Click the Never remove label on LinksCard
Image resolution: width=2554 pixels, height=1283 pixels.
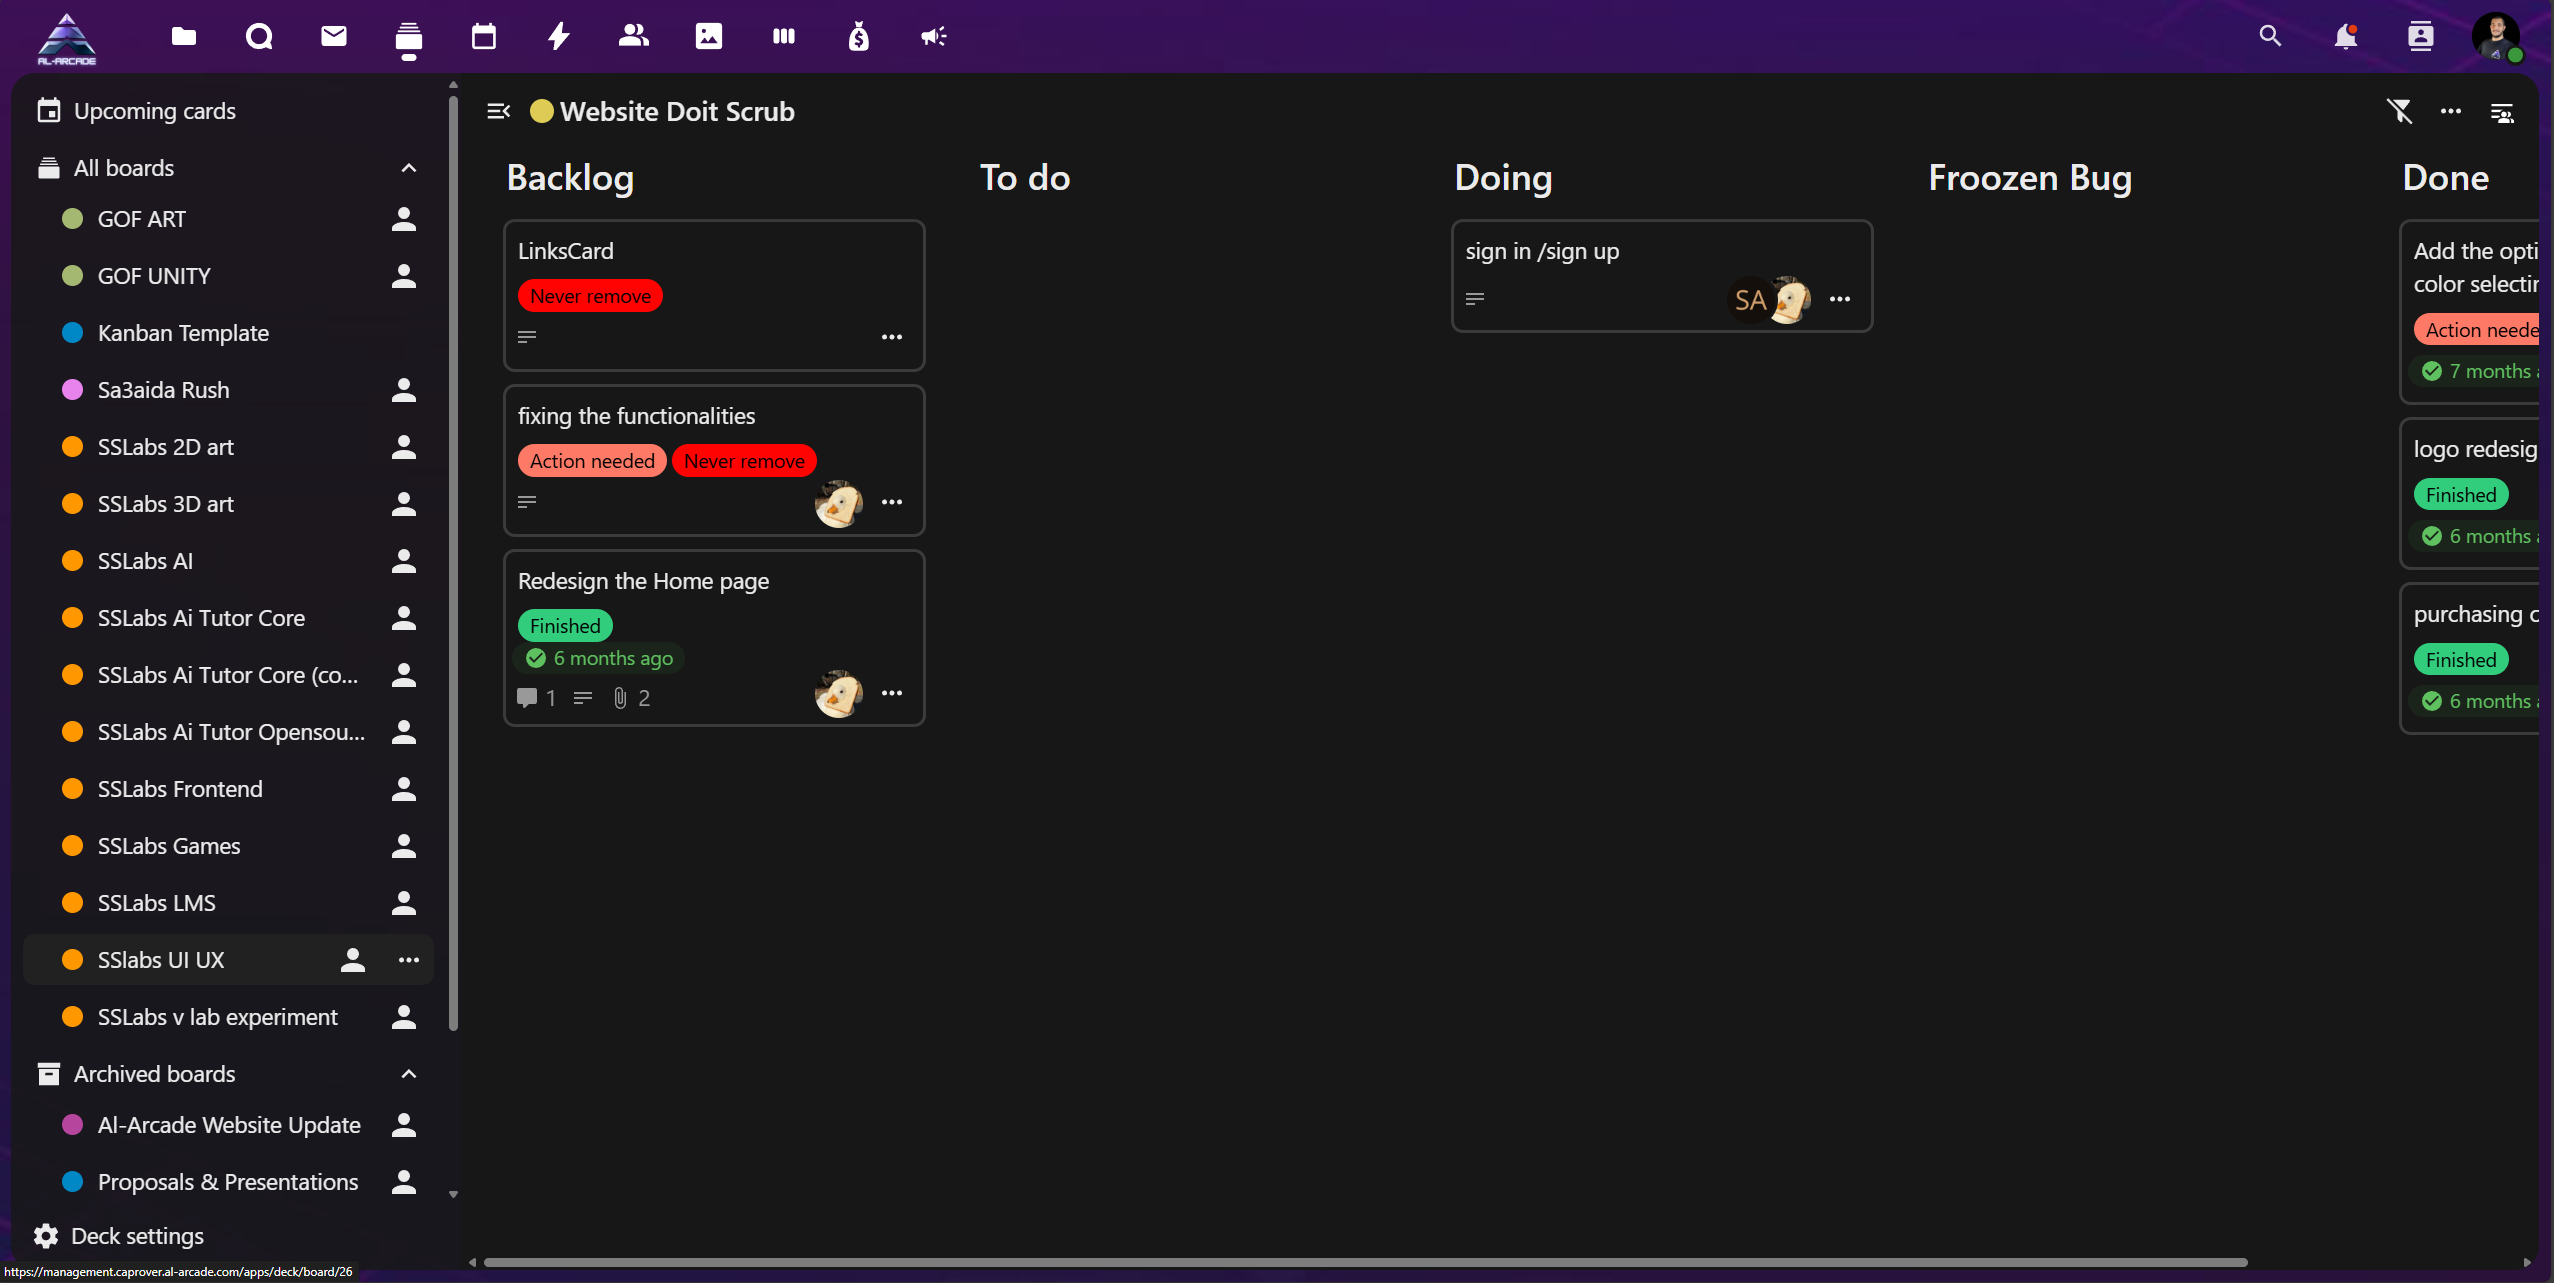590,296
